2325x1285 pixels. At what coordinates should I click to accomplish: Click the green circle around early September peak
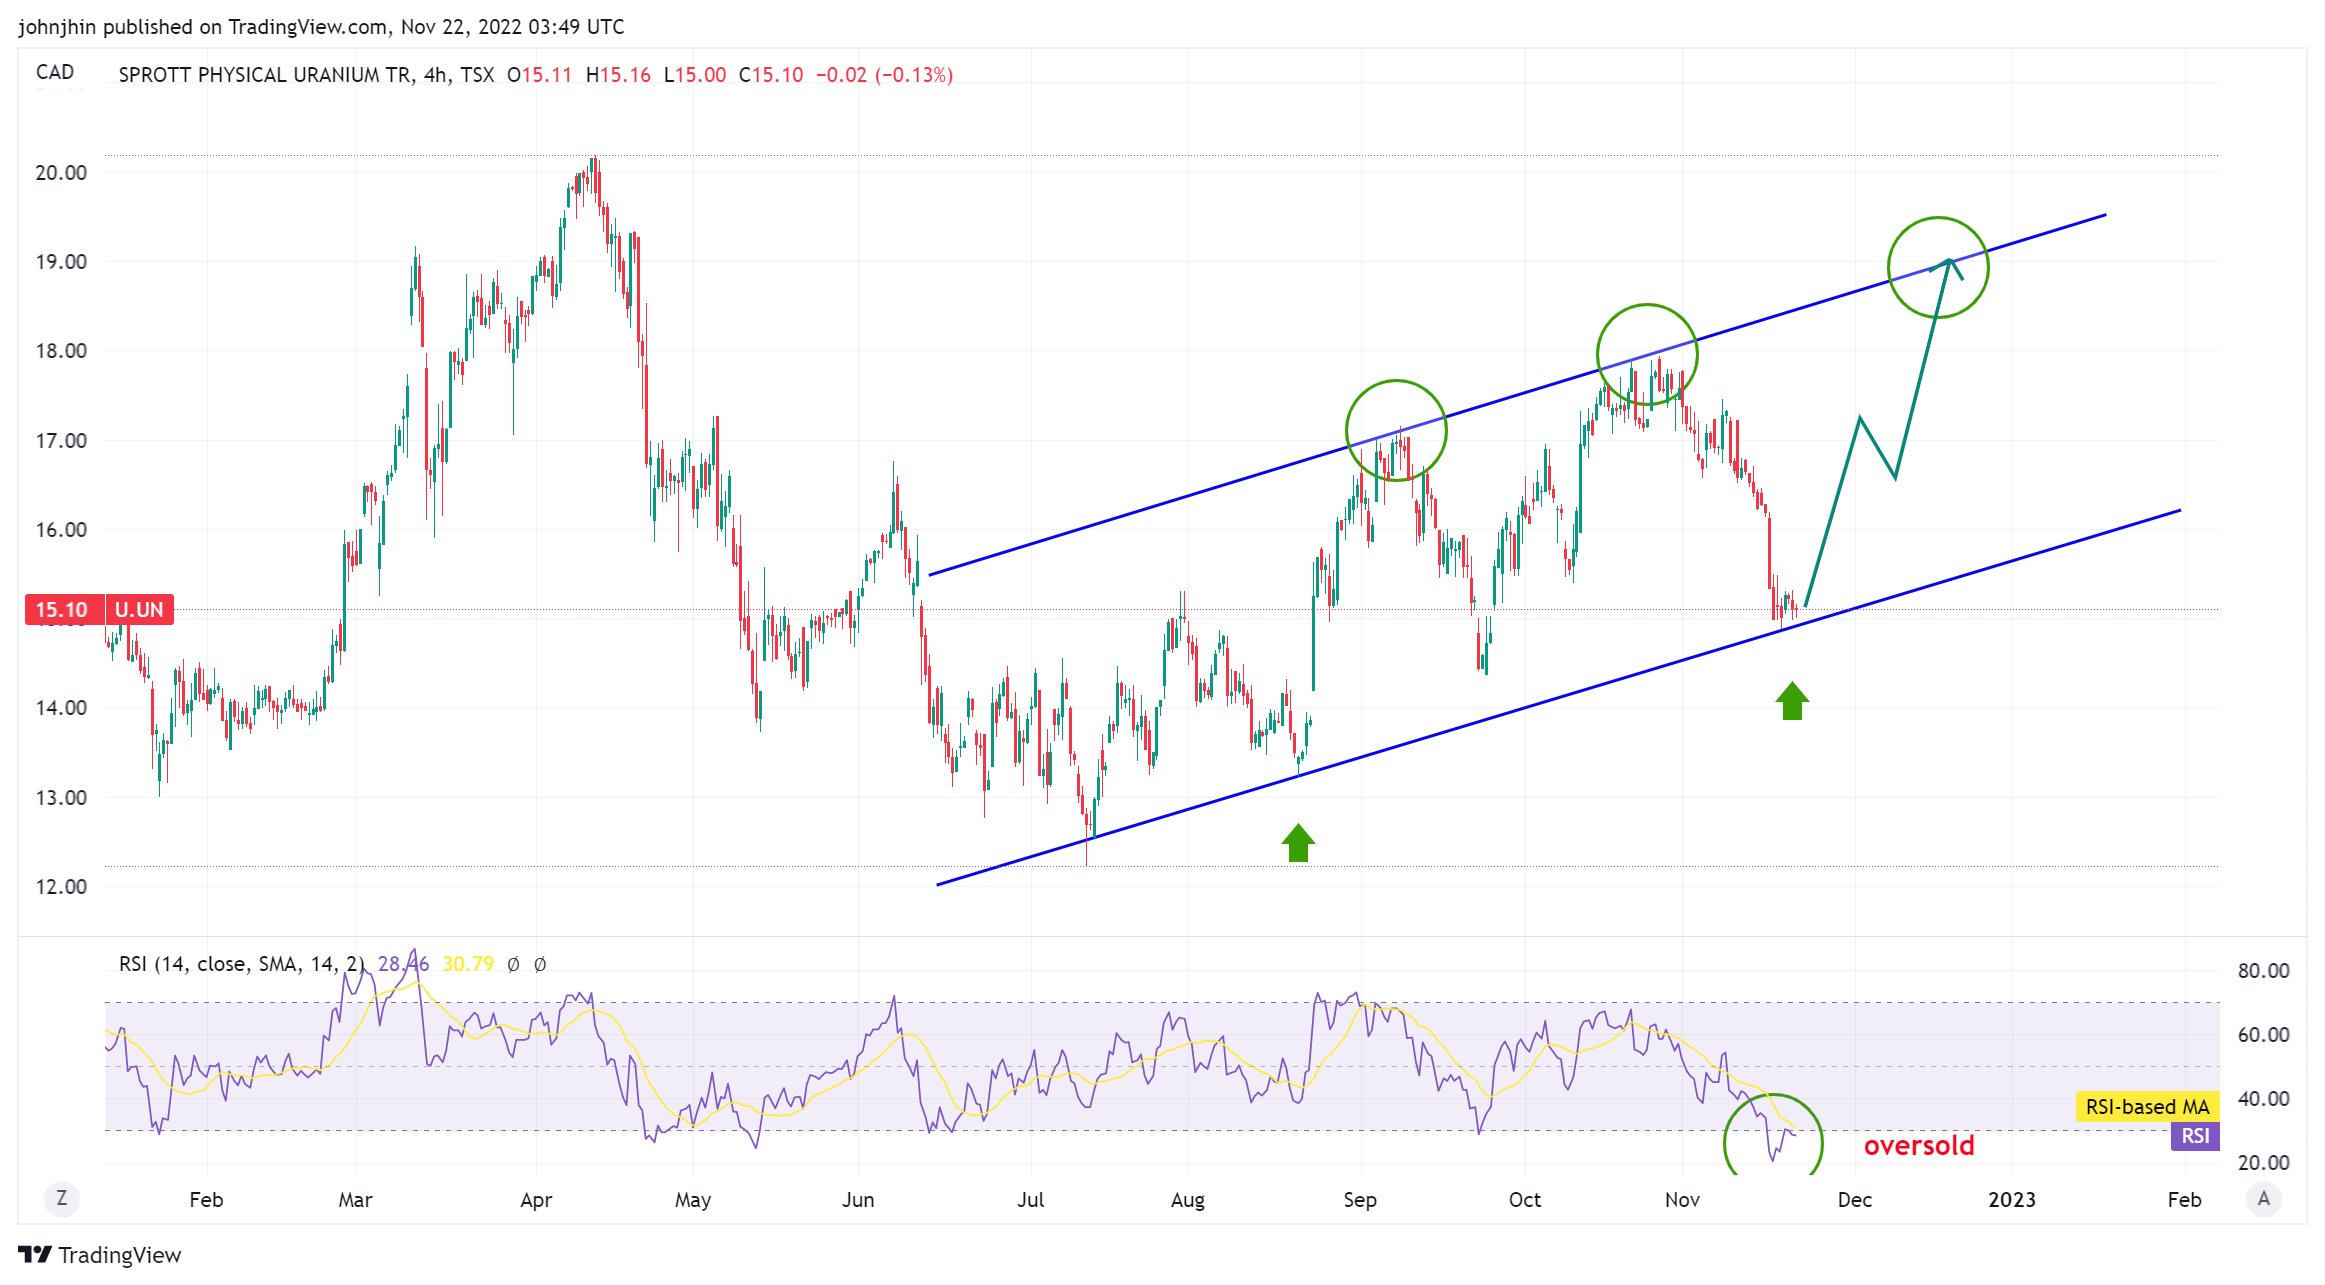pyautogui.click(x=1396, y=430)
